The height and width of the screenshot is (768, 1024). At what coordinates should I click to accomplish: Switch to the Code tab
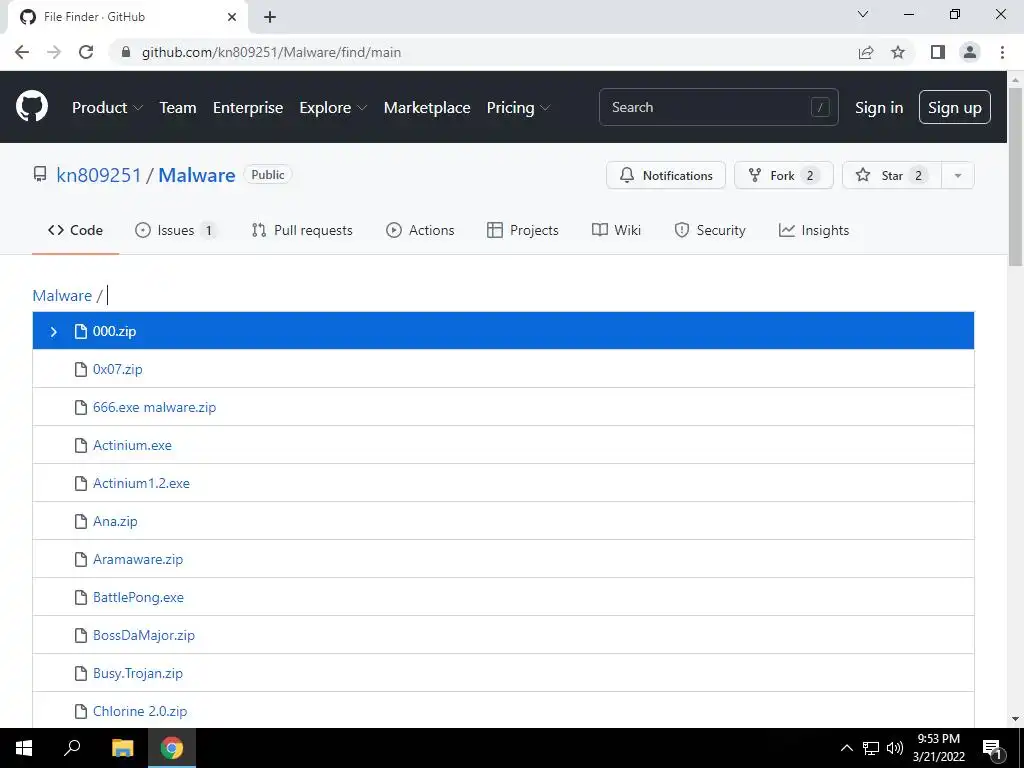tap(75, 230)
